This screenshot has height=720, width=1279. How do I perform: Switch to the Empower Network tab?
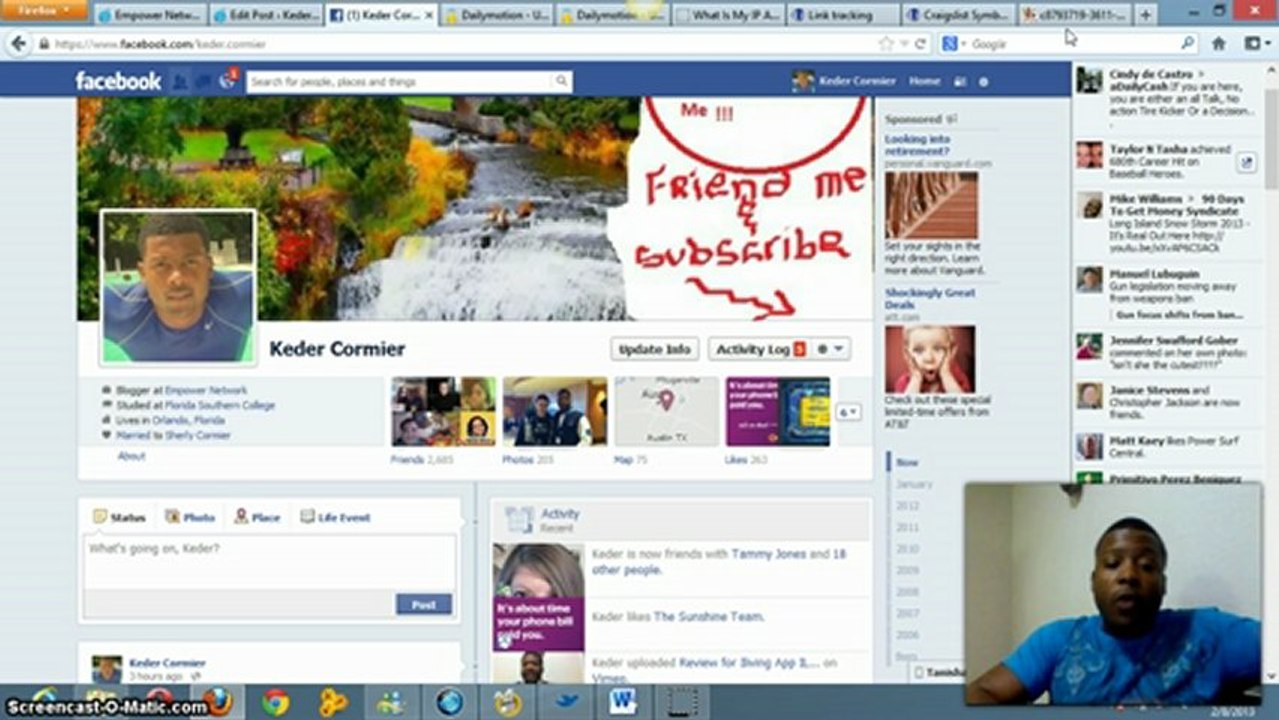click(151, 15)
